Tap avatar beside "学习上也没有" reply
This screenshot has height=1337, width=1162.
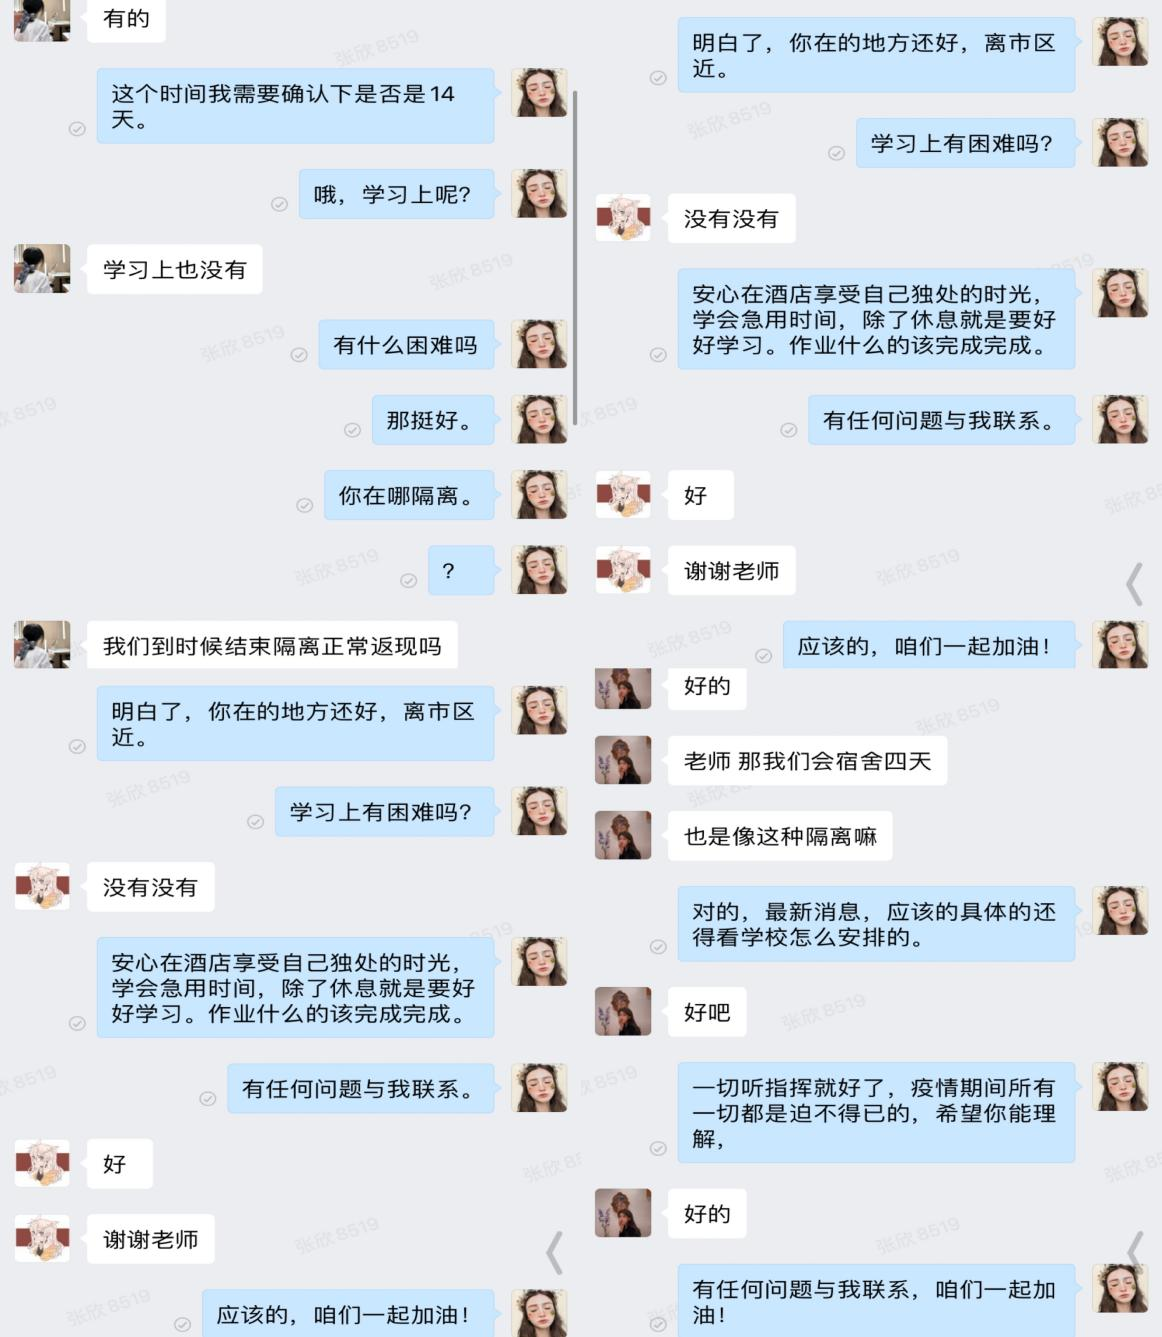coord(41,269)
